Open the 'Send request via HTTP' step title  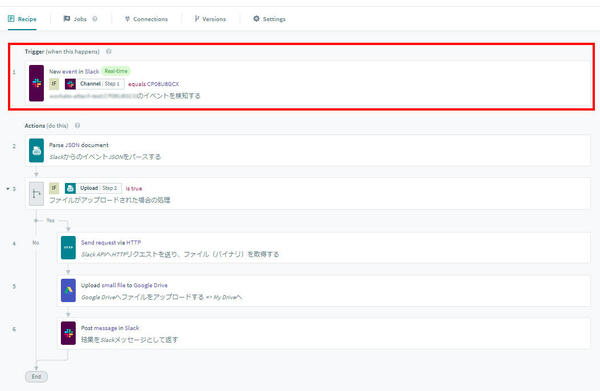(111, 243)
